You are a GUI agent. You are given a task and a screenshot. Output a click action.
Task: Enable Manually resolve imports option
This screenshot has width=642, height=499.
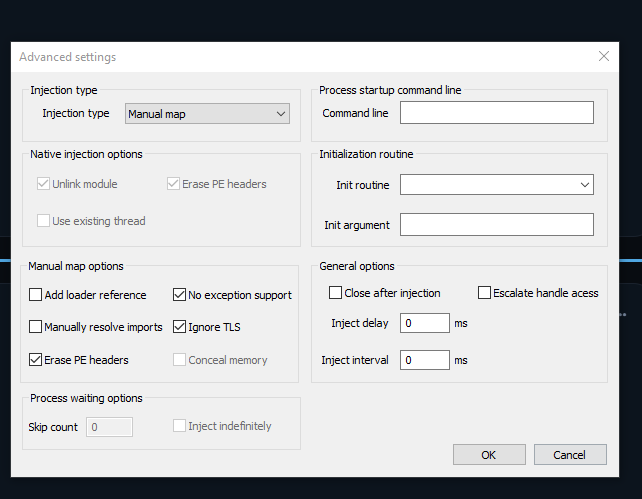(x=36, y=327)
